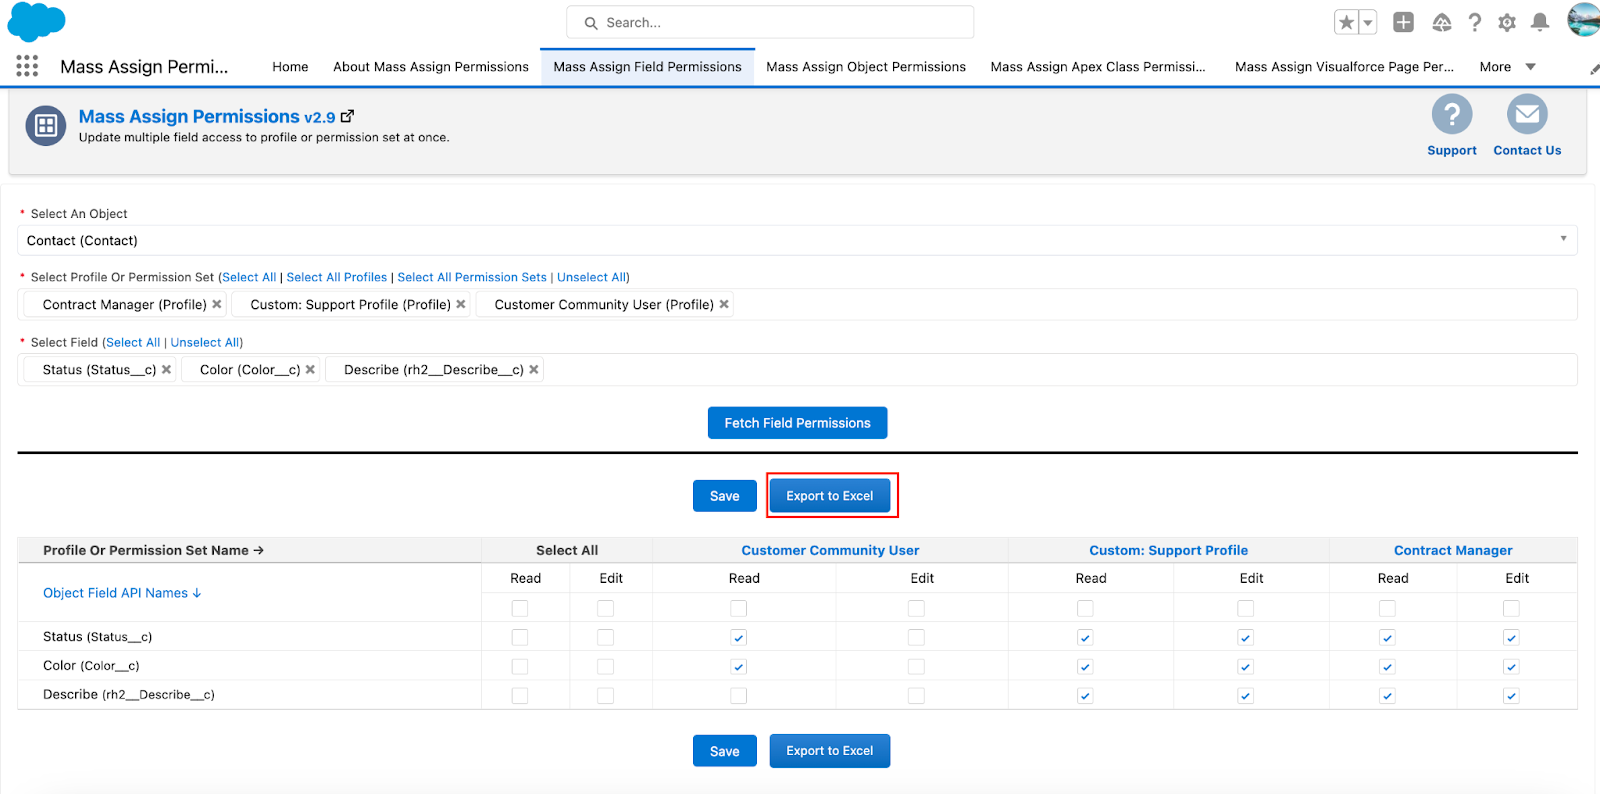The image size is (1600, 794).
Task: Click Select All fields link
Action: (x=133, y=342)
